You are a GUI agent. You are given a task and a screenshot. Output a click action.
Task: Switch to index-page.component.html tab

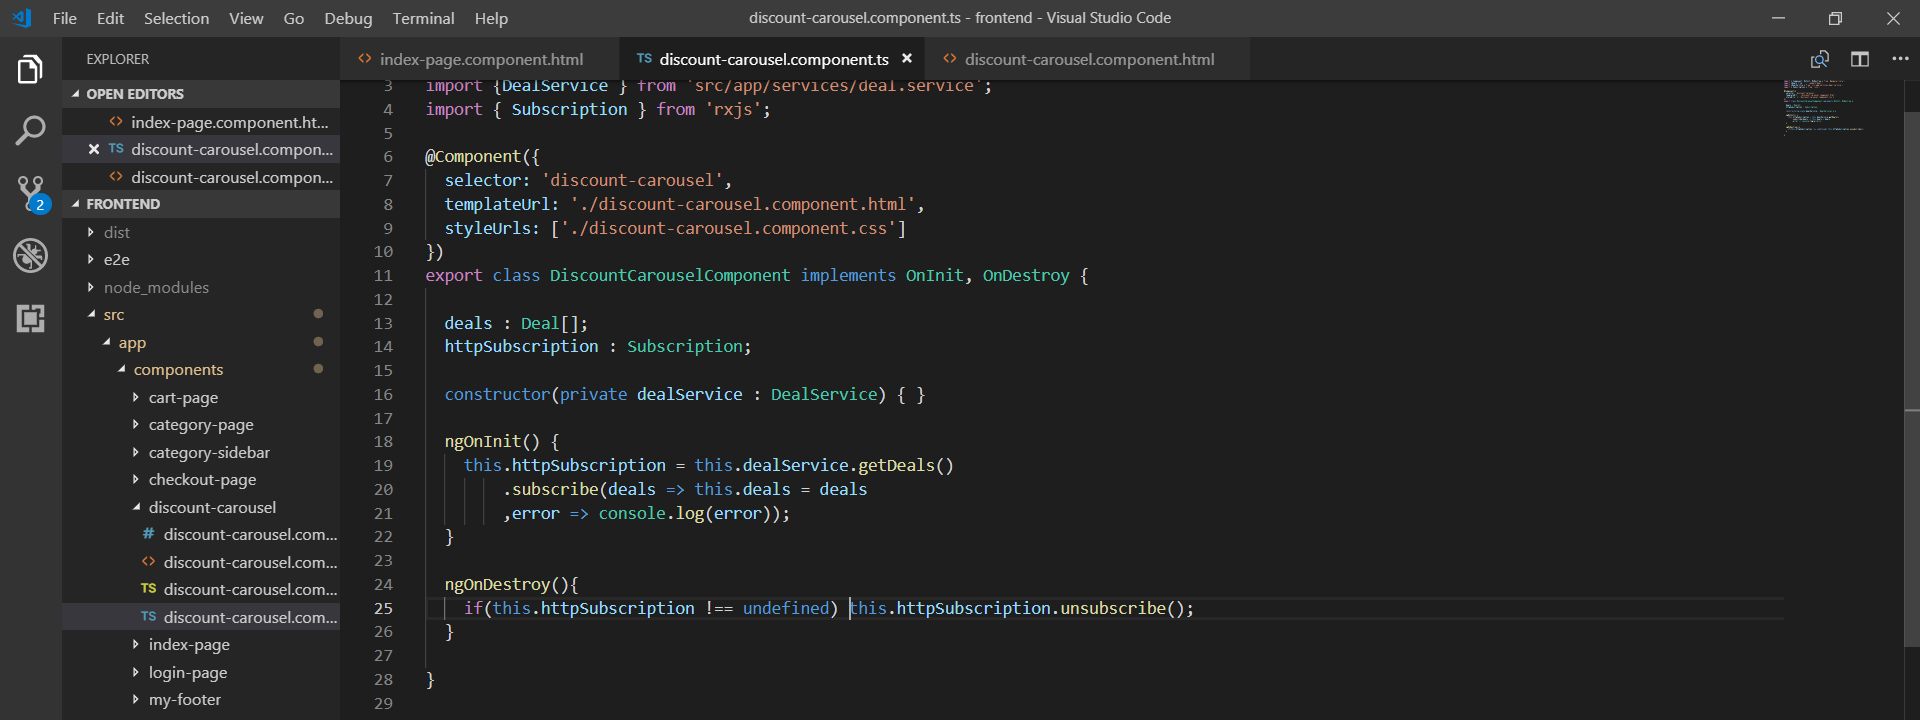[480, 59]
